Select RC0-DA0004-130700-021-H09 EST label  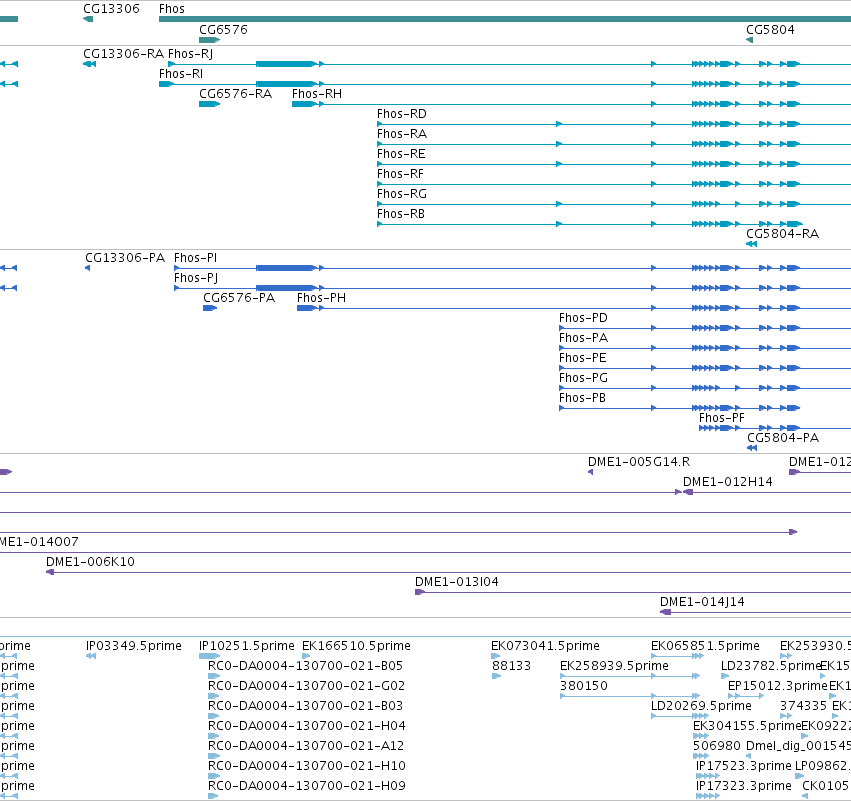(x=307, y=786)
